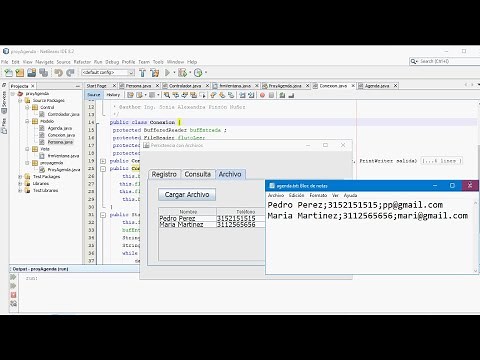This screenshot has width=480, height=360.
Task: Open the Ayuda menu in Notepad
Action: point(350,195)
